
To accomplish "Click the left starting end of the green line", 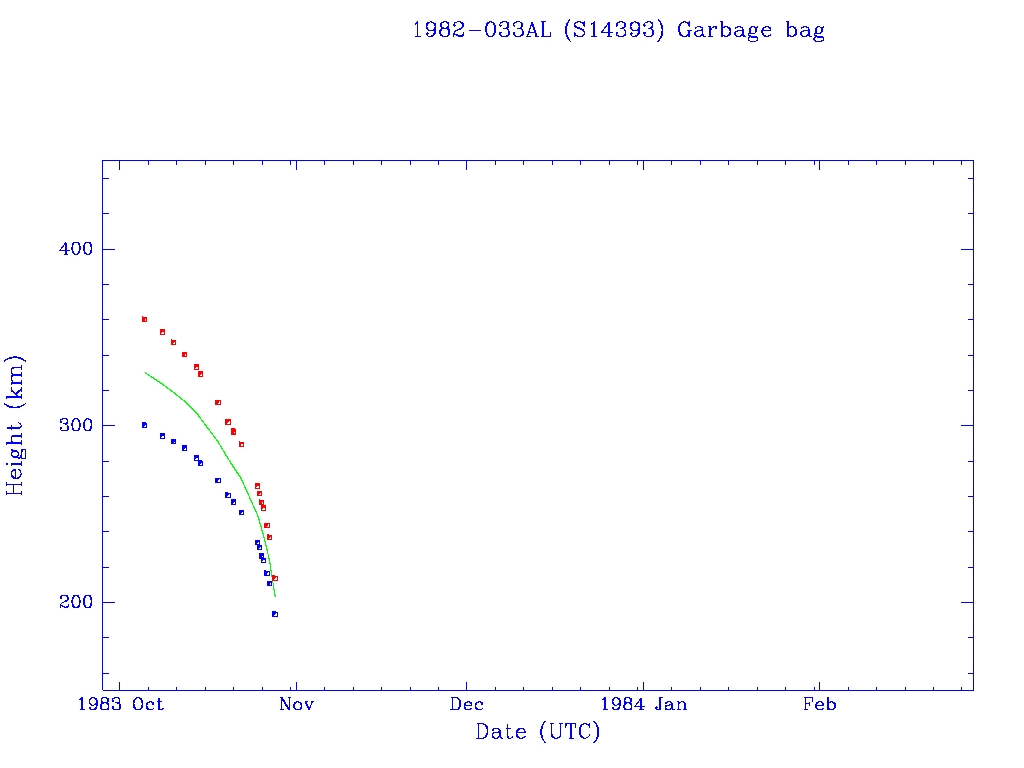I will click(145, 372).
